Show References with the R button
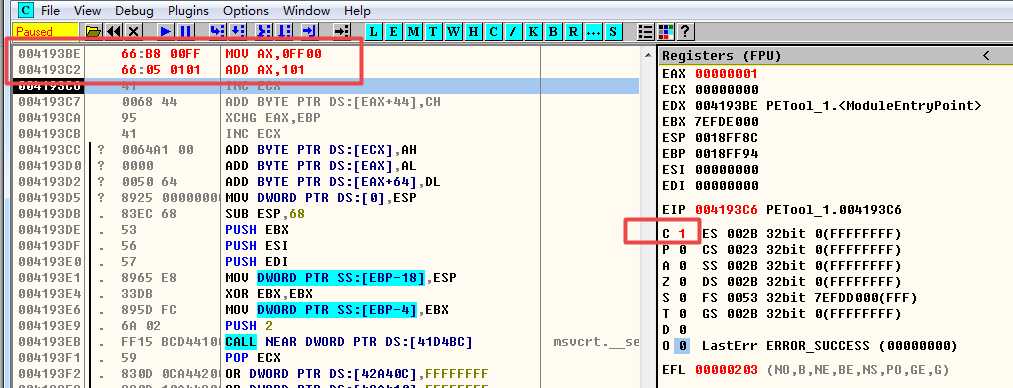1013x388 pixels. coord(573,31)
